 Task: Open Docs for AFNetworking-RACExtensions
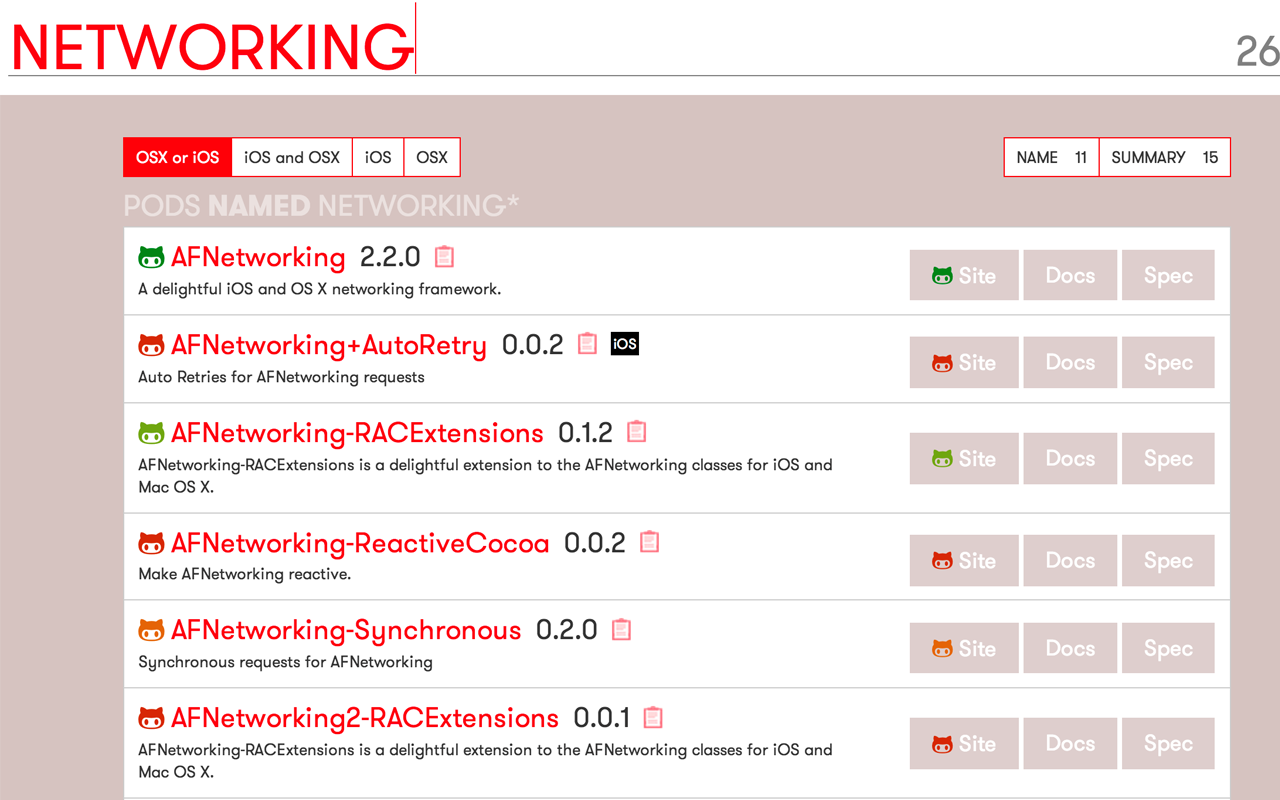point(1070,458)
